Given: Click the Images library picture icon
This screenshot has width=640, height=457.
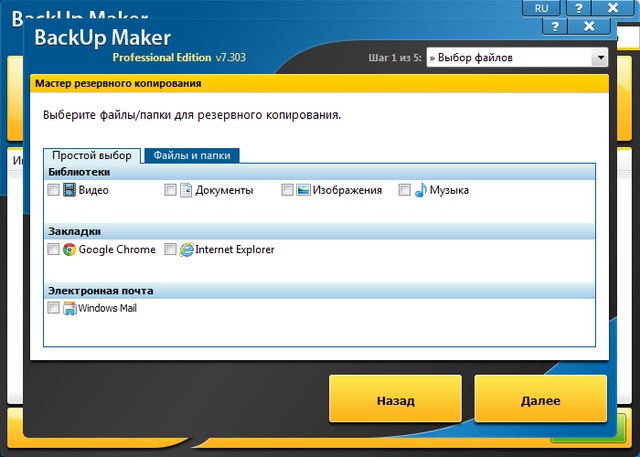Looking at the screenshot, I should (303, 190).
